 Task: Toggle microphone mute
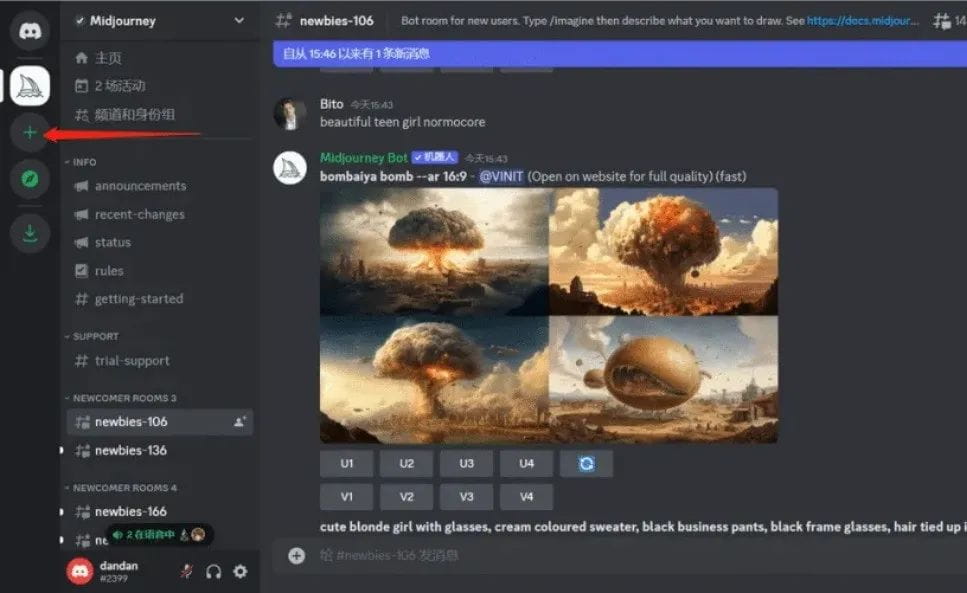point(186,571)
